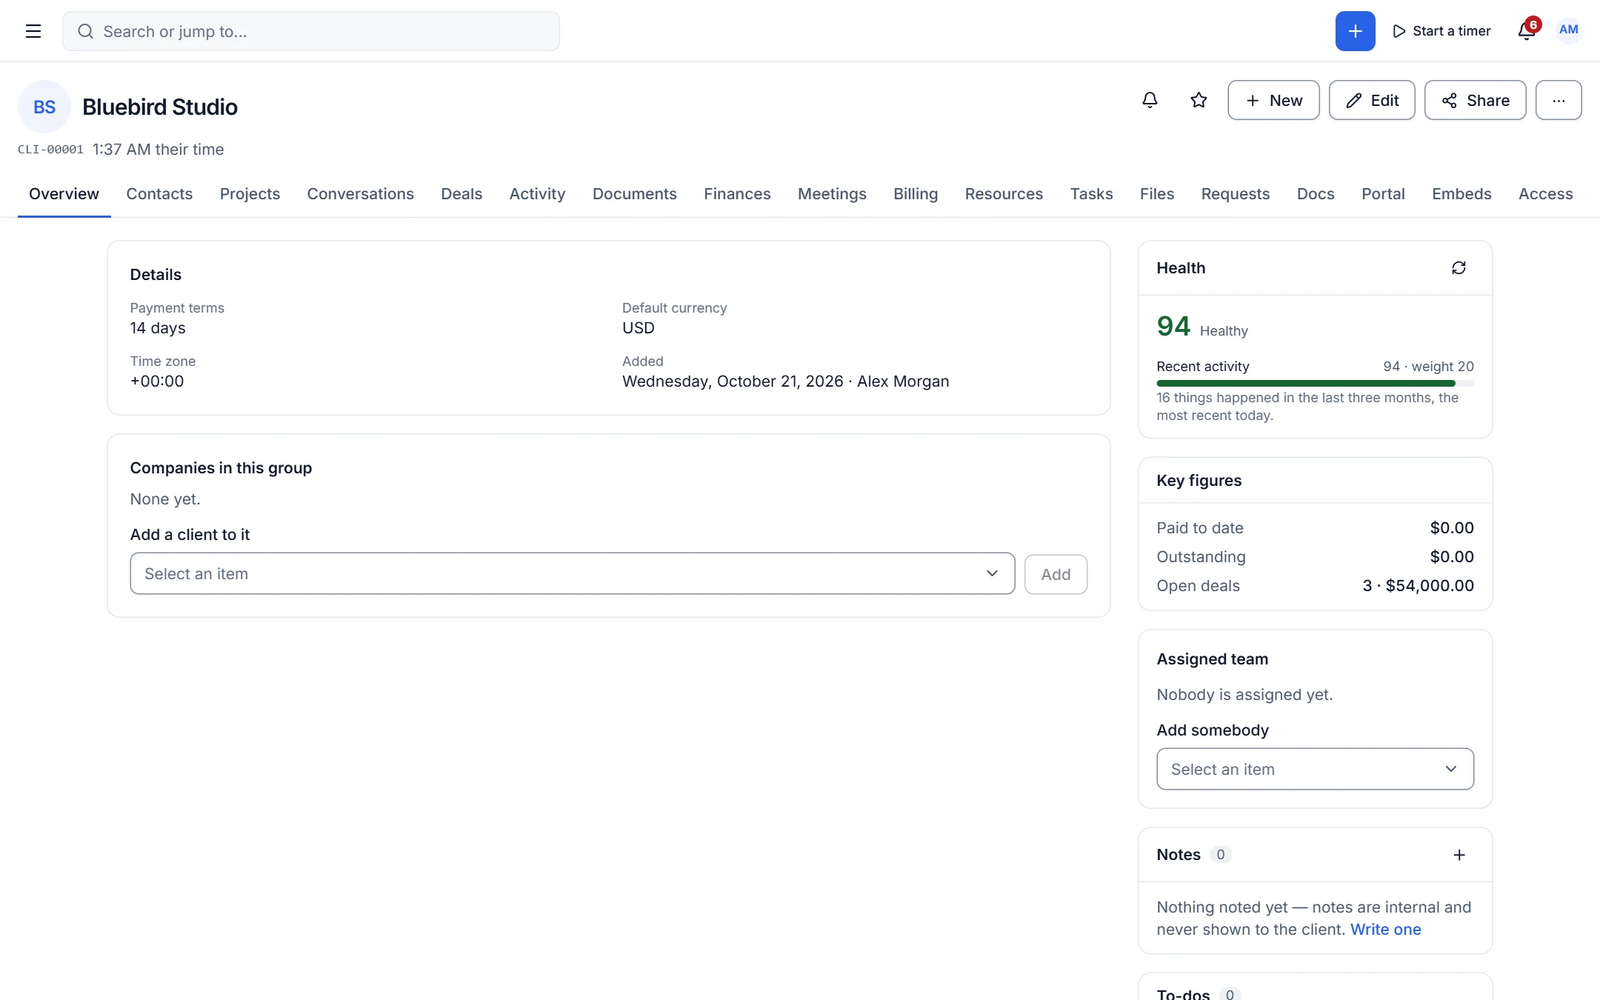Open the Files tab
The image size is (1600, 1000).
(1157, 194)
